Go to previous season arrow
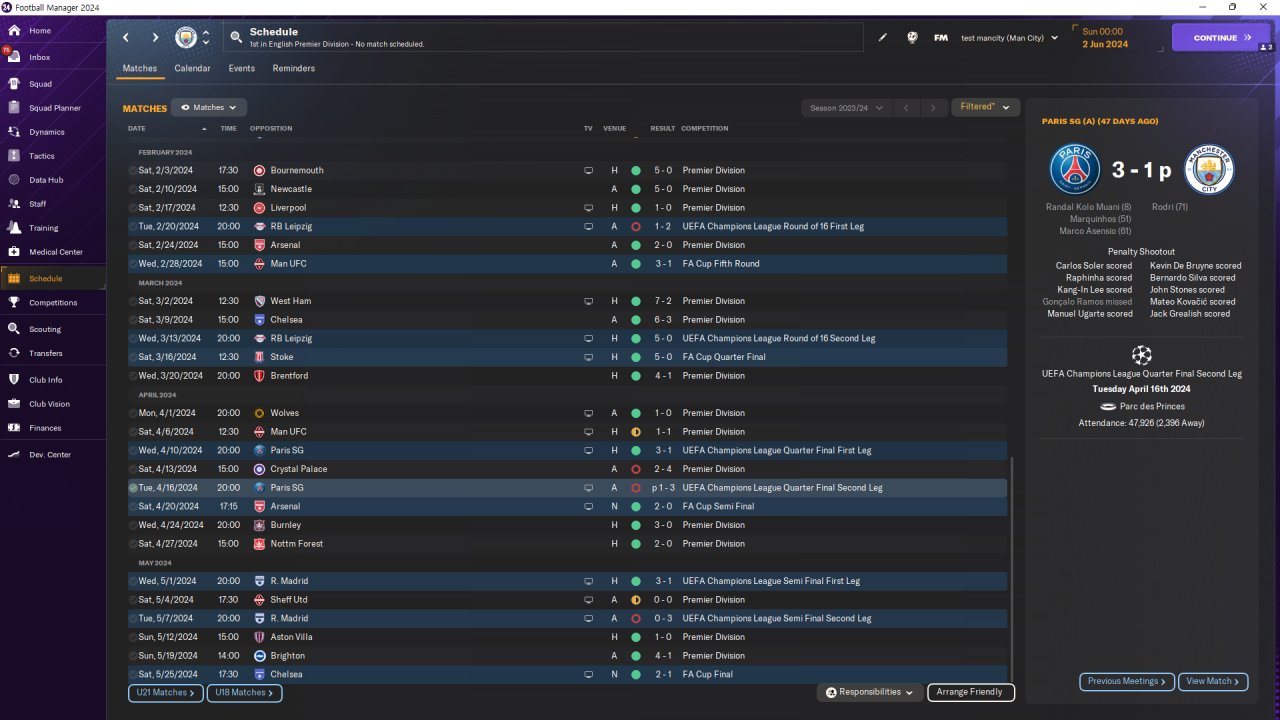Image resolution: width=1280 pixels, height=720 pixels. pos(906,108)
